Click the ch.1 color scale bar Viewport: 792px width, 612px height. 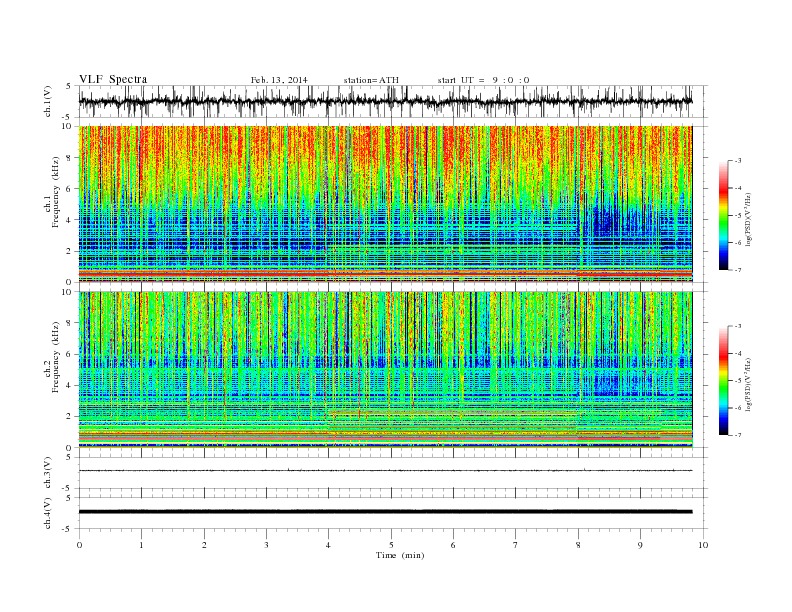(724, 215)
